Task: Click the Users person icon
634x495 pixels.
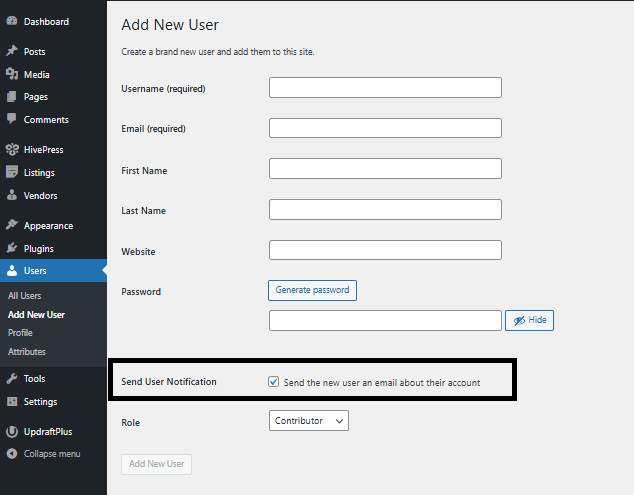Action: (12, 271)
